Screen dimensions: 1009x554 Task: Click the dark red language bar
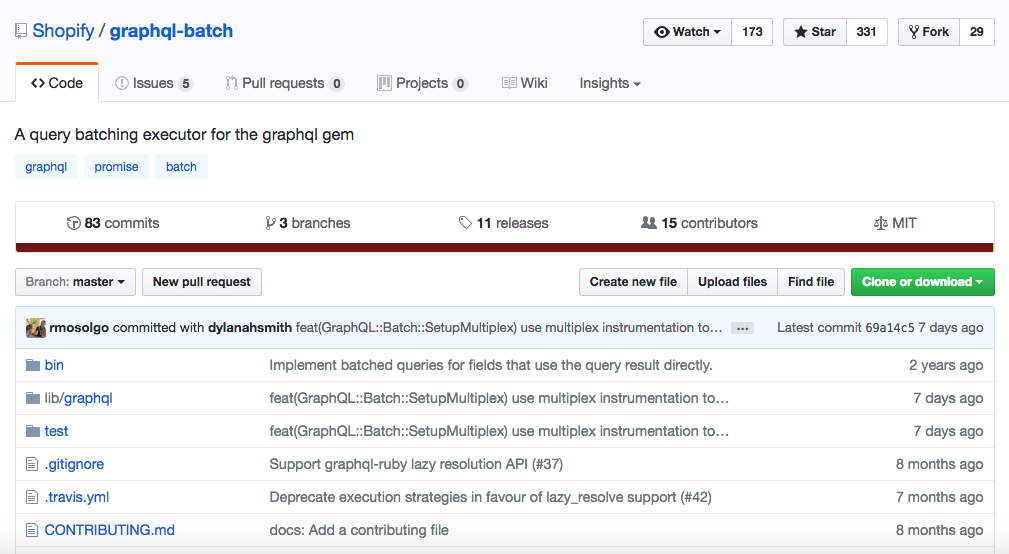[x=504, y=248]
